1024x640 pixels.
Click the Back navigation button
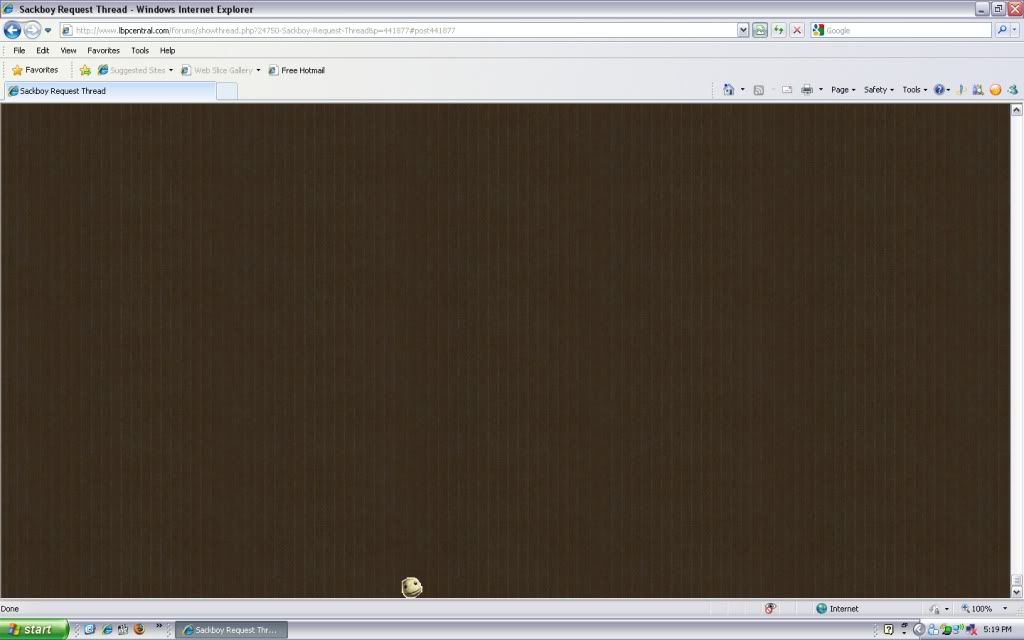pyautogui.click(x=12, y=30)
